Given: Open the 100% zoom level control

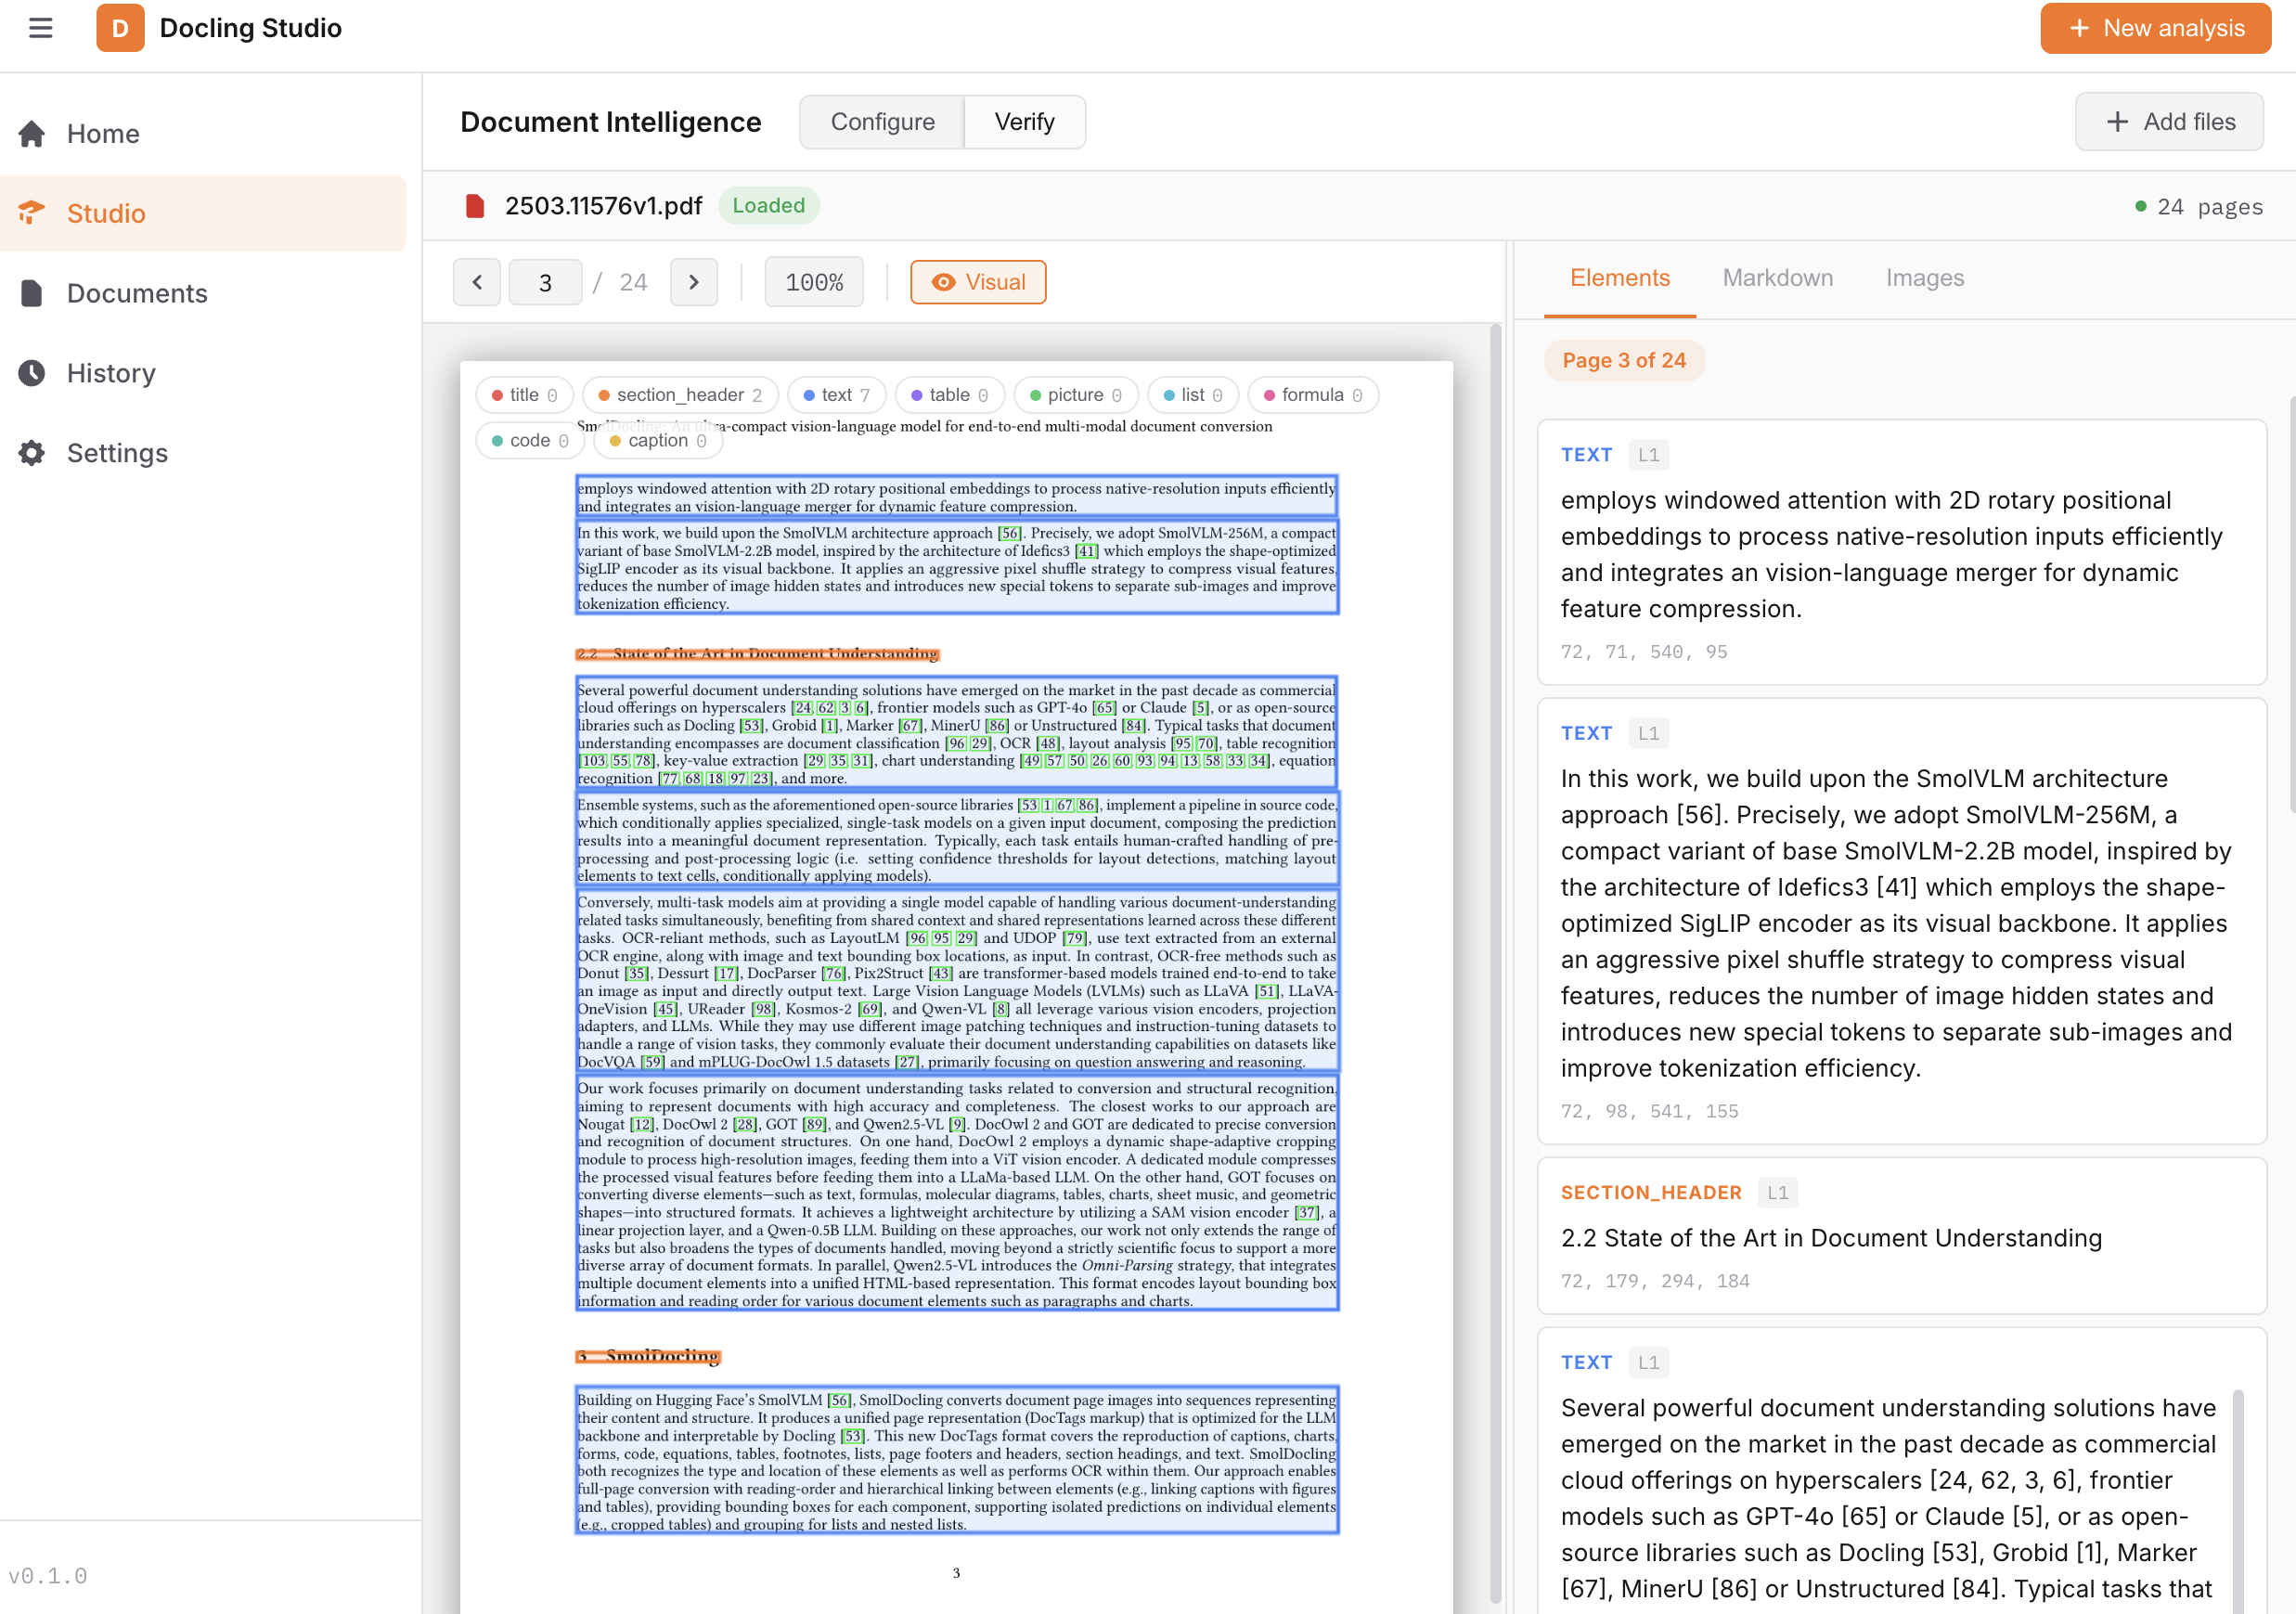Looking at the screenshot, I should pyautogui.click(x=813, y=282).
